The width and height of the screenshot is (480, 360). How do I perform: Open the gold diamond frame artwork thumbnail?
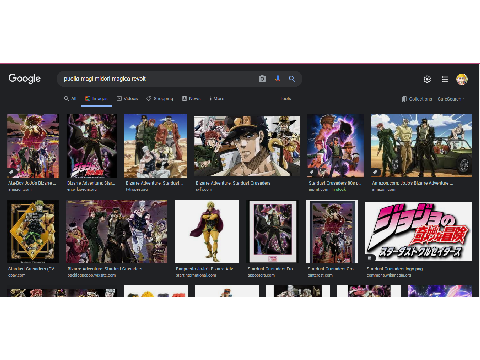[x=33, y=231]
